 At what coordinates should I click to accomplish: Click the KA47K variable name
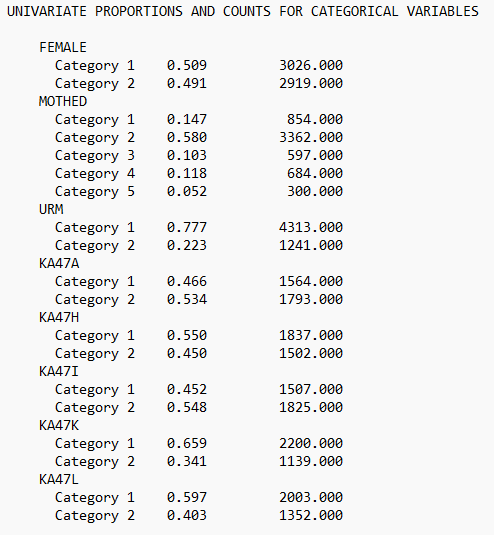(59, 425)
